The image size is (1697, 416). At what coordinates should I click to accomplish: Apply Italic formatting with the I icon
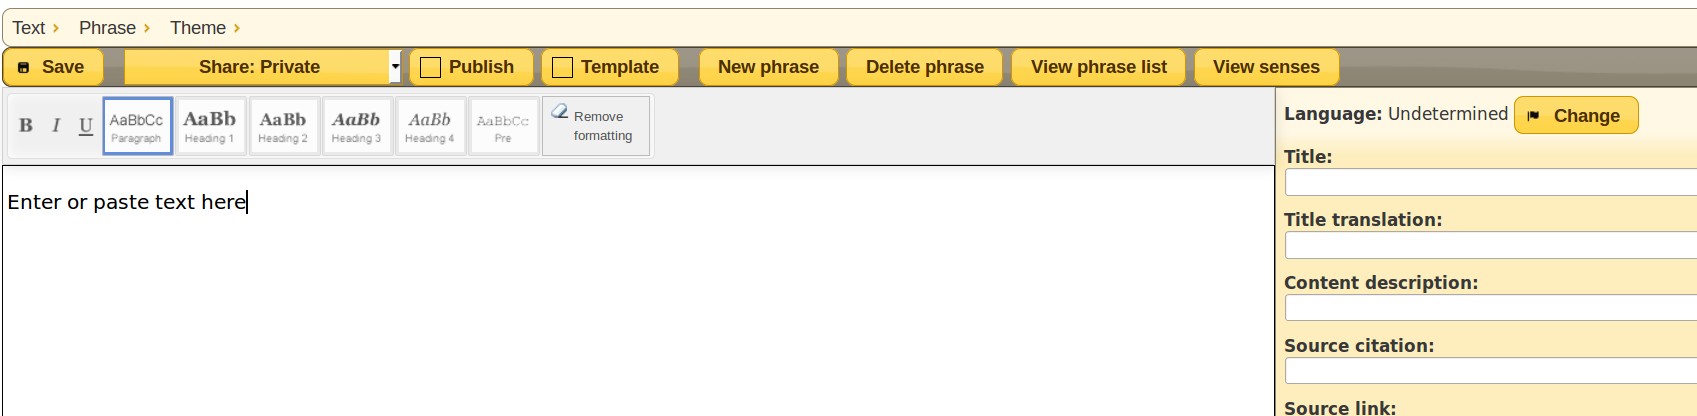coord(56,125)
